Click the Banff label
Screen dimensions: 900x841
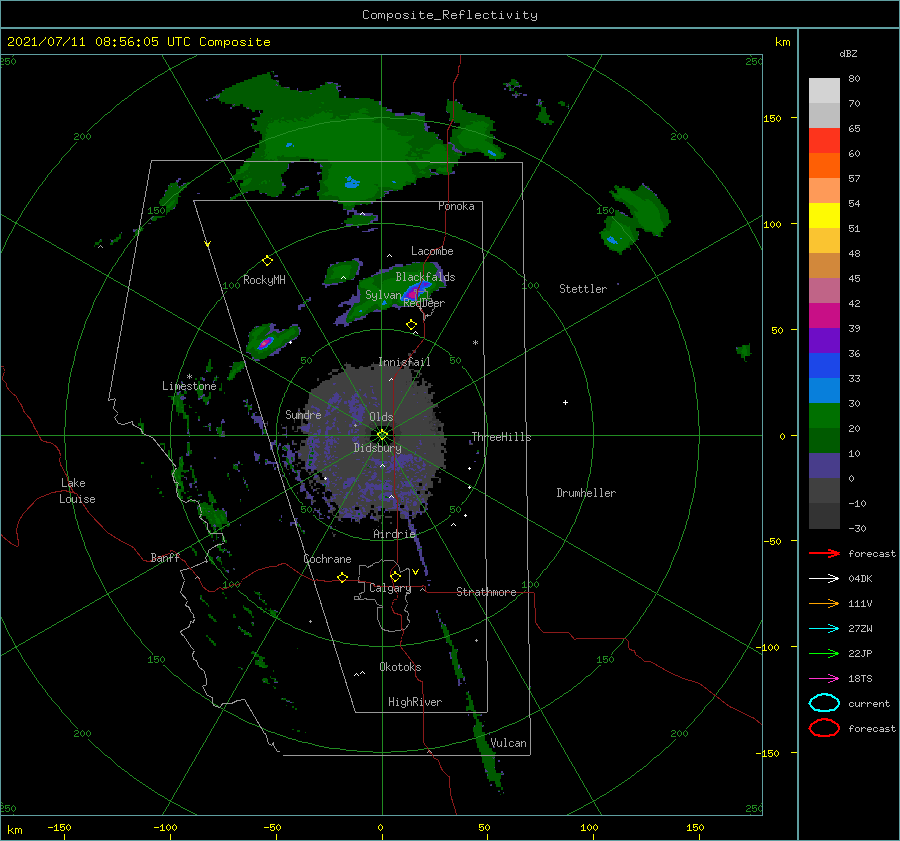coord(165,557)
